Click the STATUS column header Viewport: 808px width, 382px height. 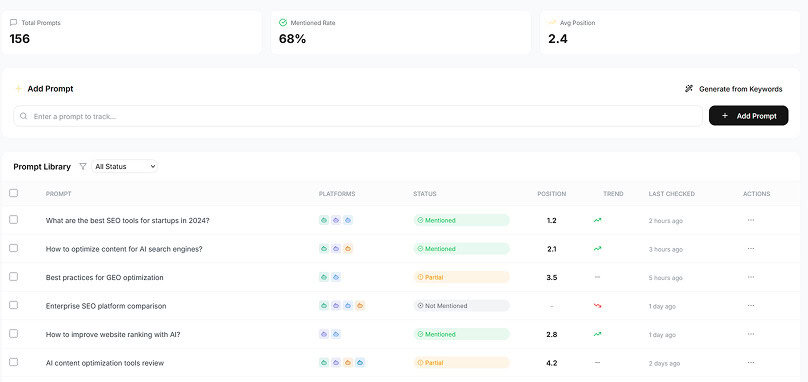click(425, 194)
